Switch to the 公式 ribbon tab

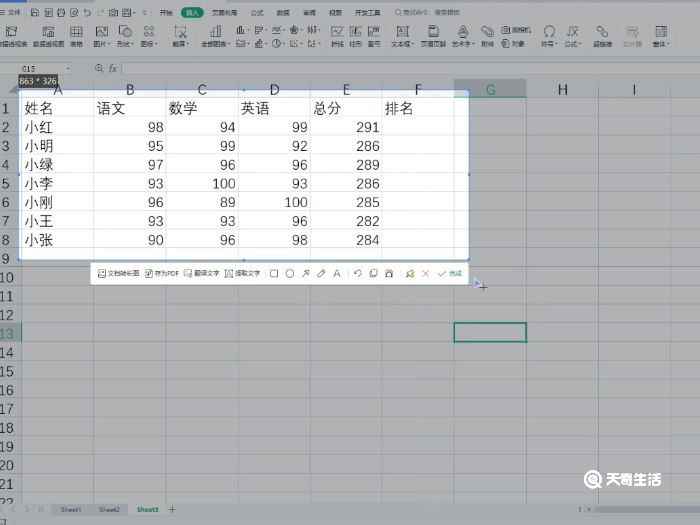pyautogui.click(x=257, y=12)
